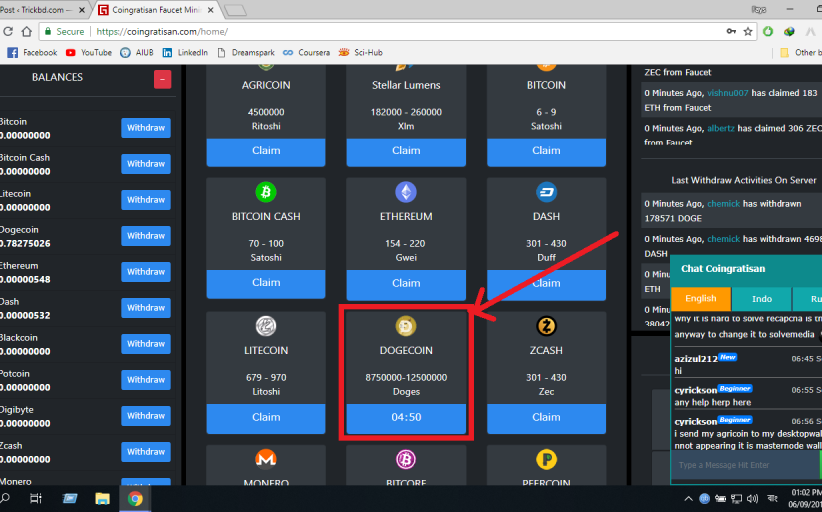The width and height of the screenshot is (822, 512).
Task: Open chemick's profile link in withdraw activities
Action: (724, 203)
